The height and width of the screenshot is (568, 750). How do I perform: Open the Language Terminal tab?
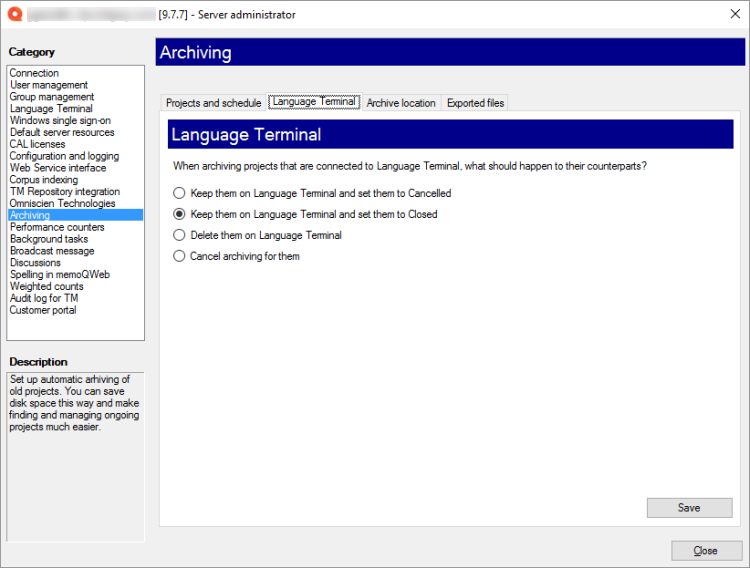(314, 101)
